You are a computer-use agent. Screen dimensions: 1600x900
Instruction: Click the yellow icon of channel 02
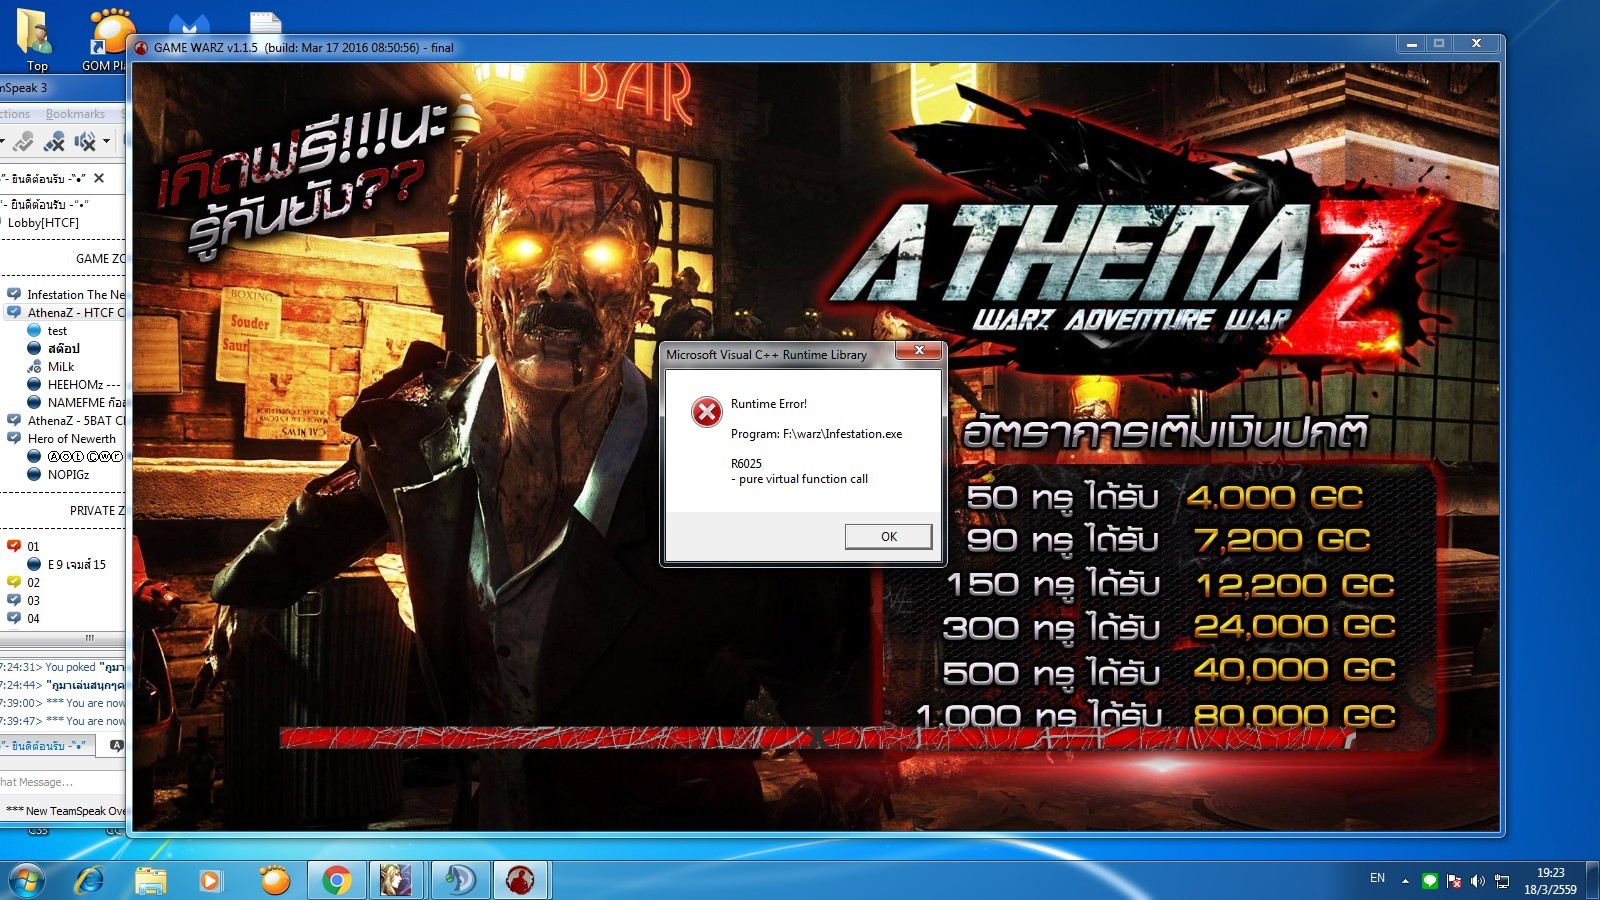point(14,583)
